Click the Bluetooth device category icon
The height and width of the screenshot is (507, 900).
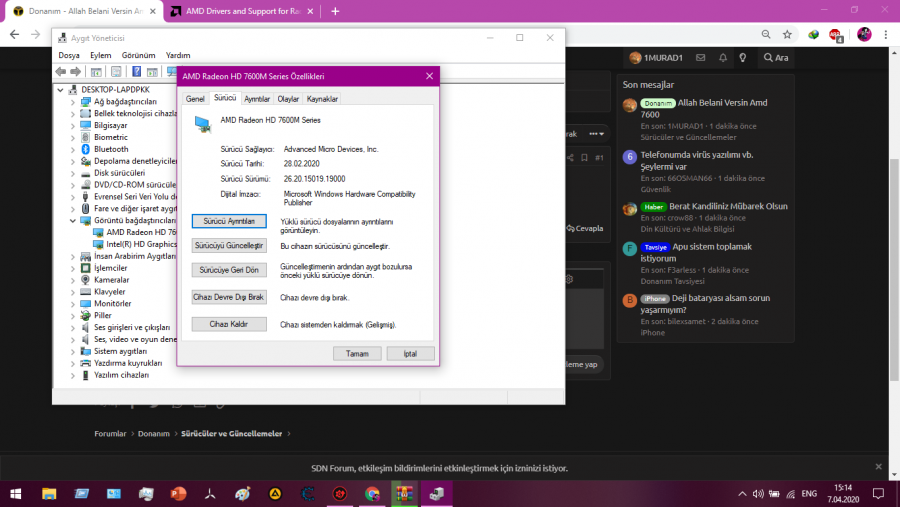pos(86,149)
